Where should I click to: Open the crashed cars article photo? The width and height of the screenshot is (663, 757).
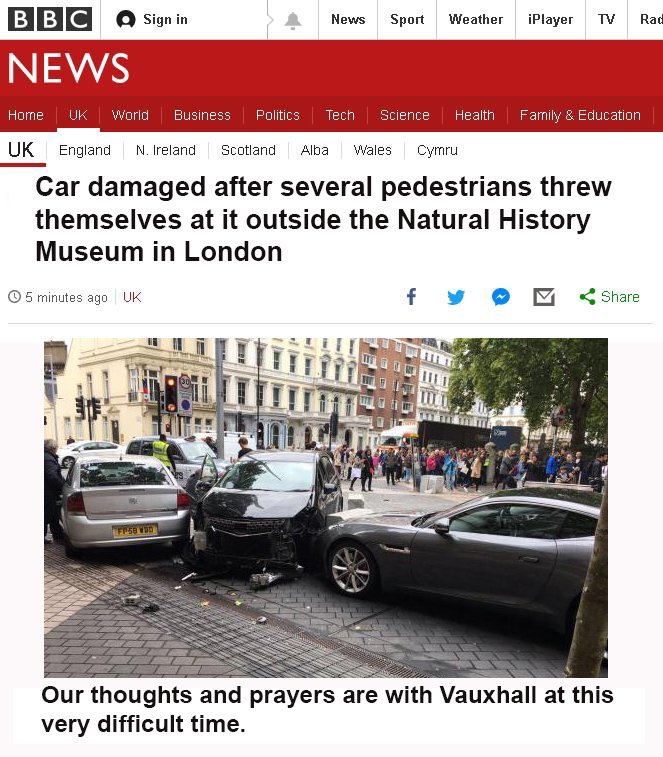[x=326, y=507]
